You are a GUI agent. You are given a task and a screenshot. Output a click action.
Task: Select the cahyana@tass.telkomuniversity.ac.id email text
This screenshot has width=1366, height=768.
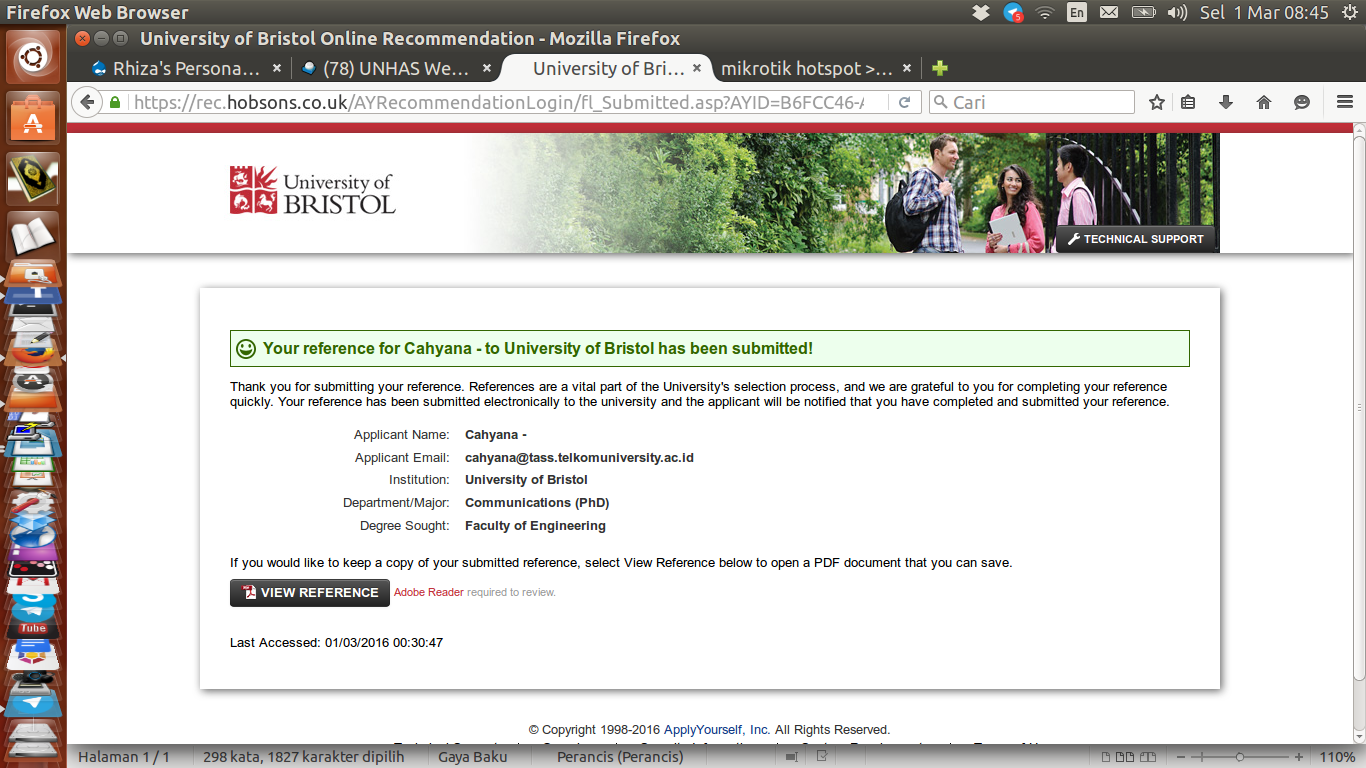pos(579,457)
